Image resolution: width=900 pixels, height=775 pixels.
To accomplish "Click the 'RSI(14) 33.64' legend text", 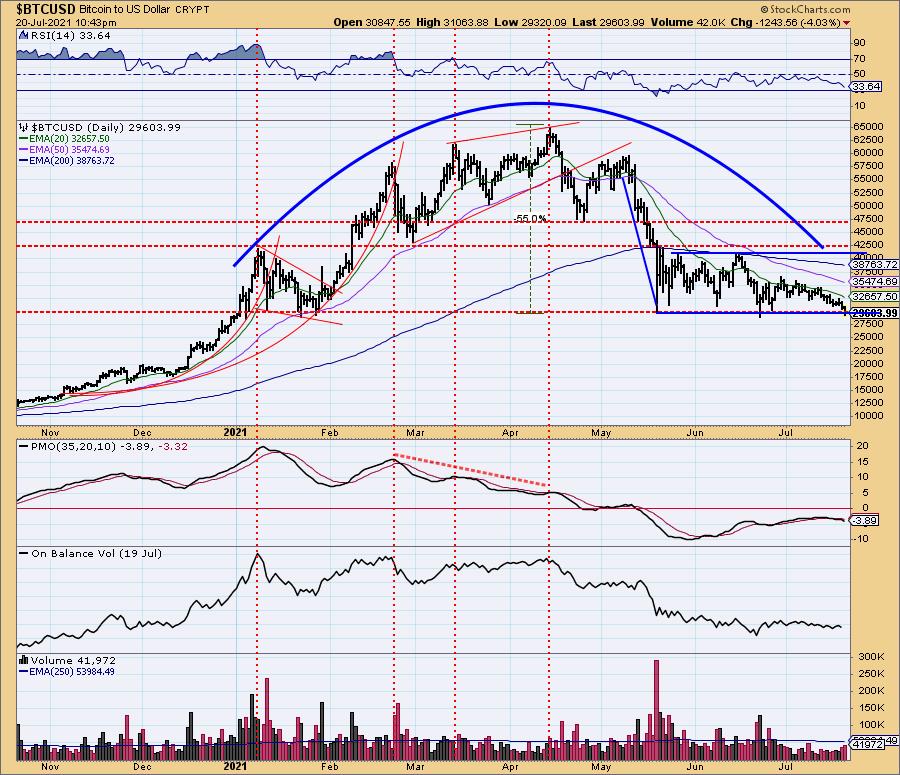I will pos(70,35).
